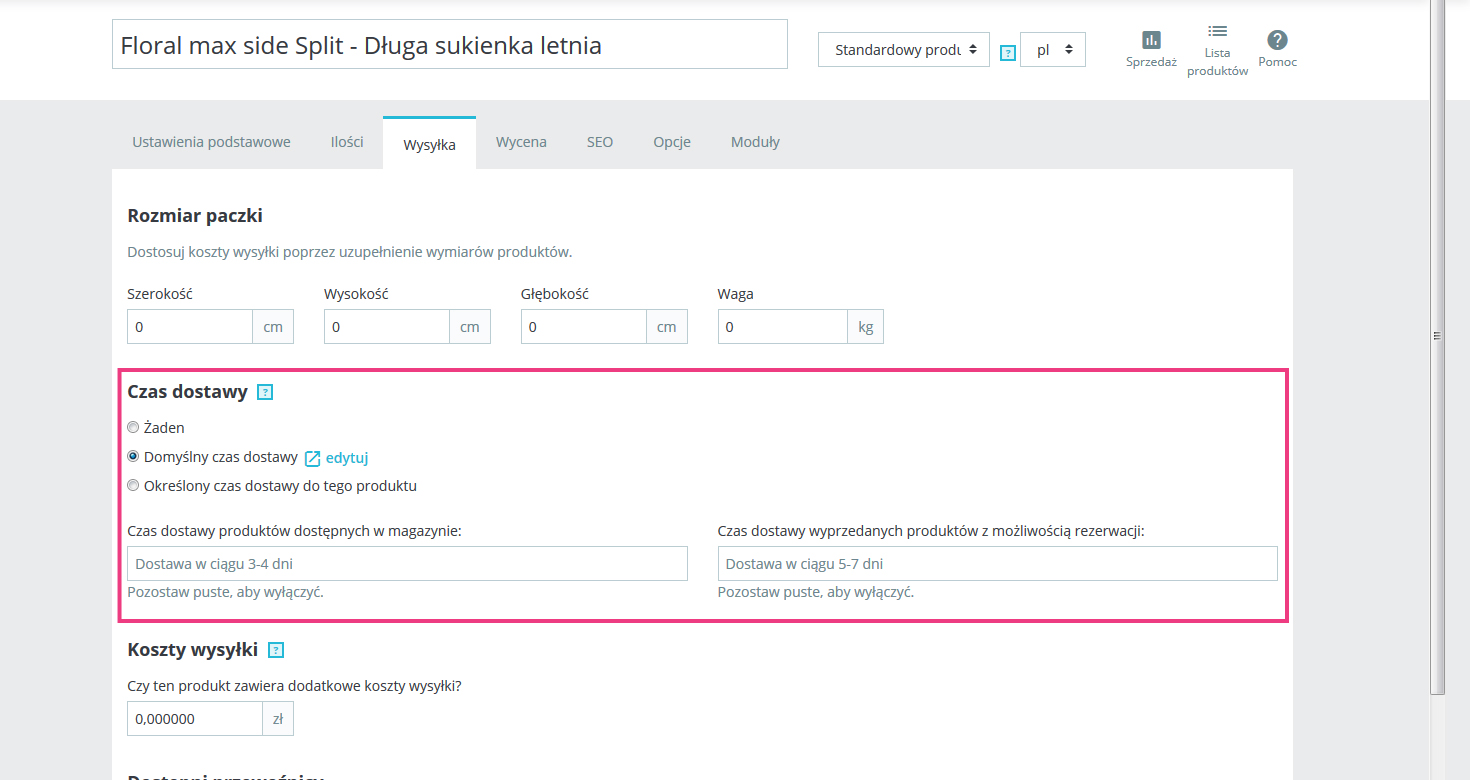Select the Żaden radio button
This screenshot has height=780, width=1470.
tap(133, 427)
